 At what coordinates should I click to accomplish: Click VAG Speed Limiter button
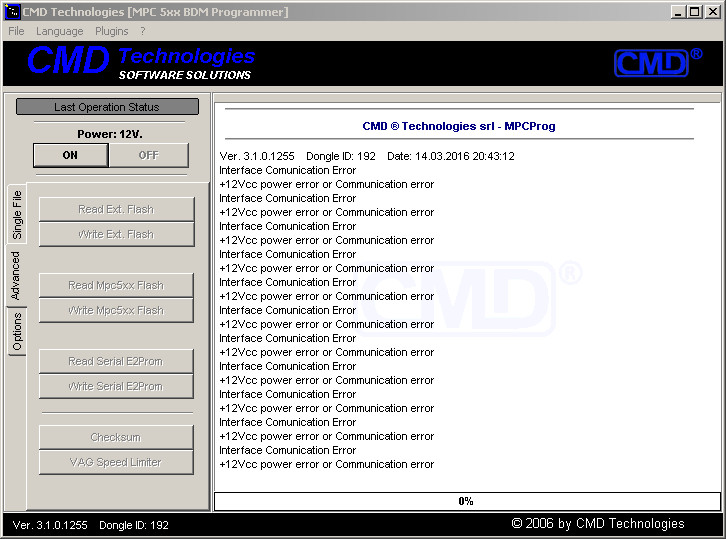(x=116, y=462)
